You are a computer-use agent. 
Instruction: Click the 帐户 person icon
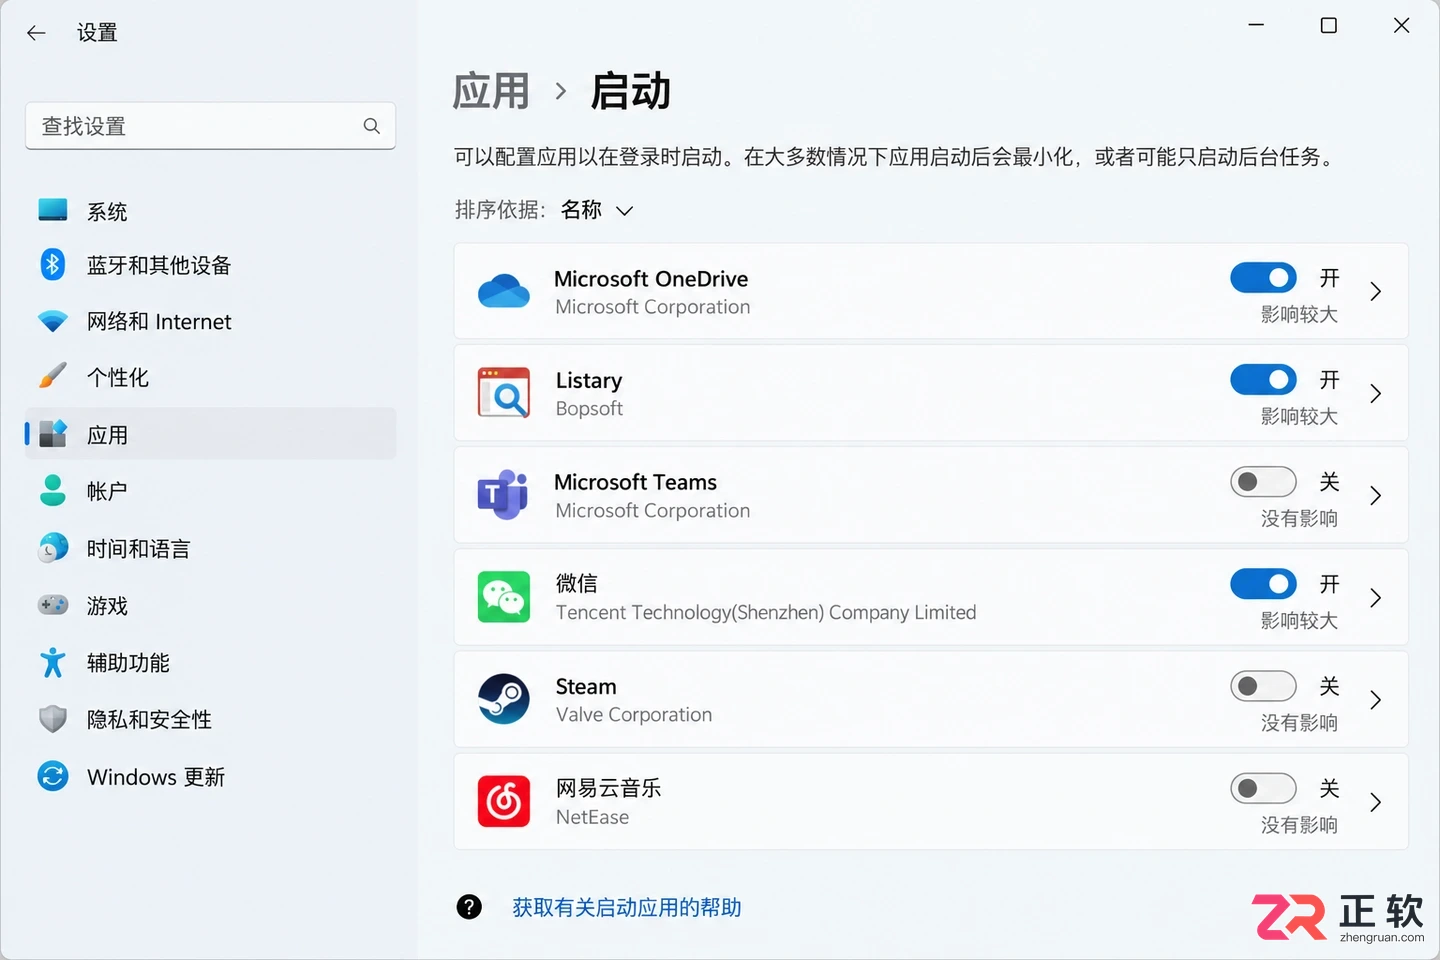pos(53,490)
